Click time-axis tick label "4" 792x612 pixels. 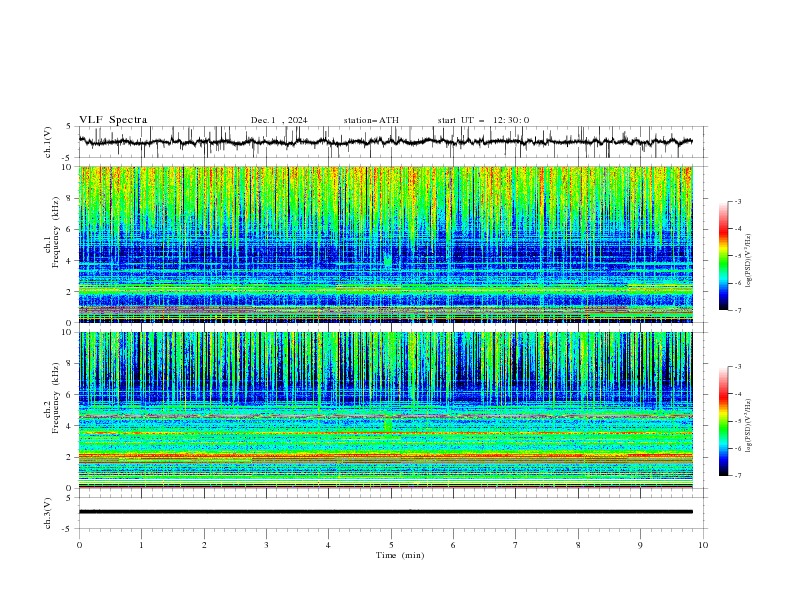tap(328, 545)
